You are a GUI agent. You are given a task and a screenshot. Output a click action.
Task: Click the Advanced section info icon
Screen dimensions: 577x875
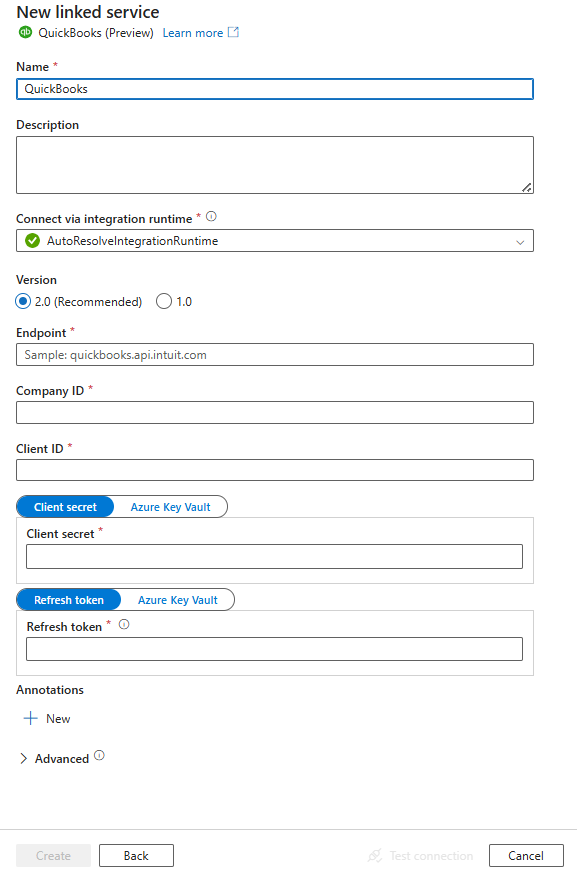[x=98, y=758]
